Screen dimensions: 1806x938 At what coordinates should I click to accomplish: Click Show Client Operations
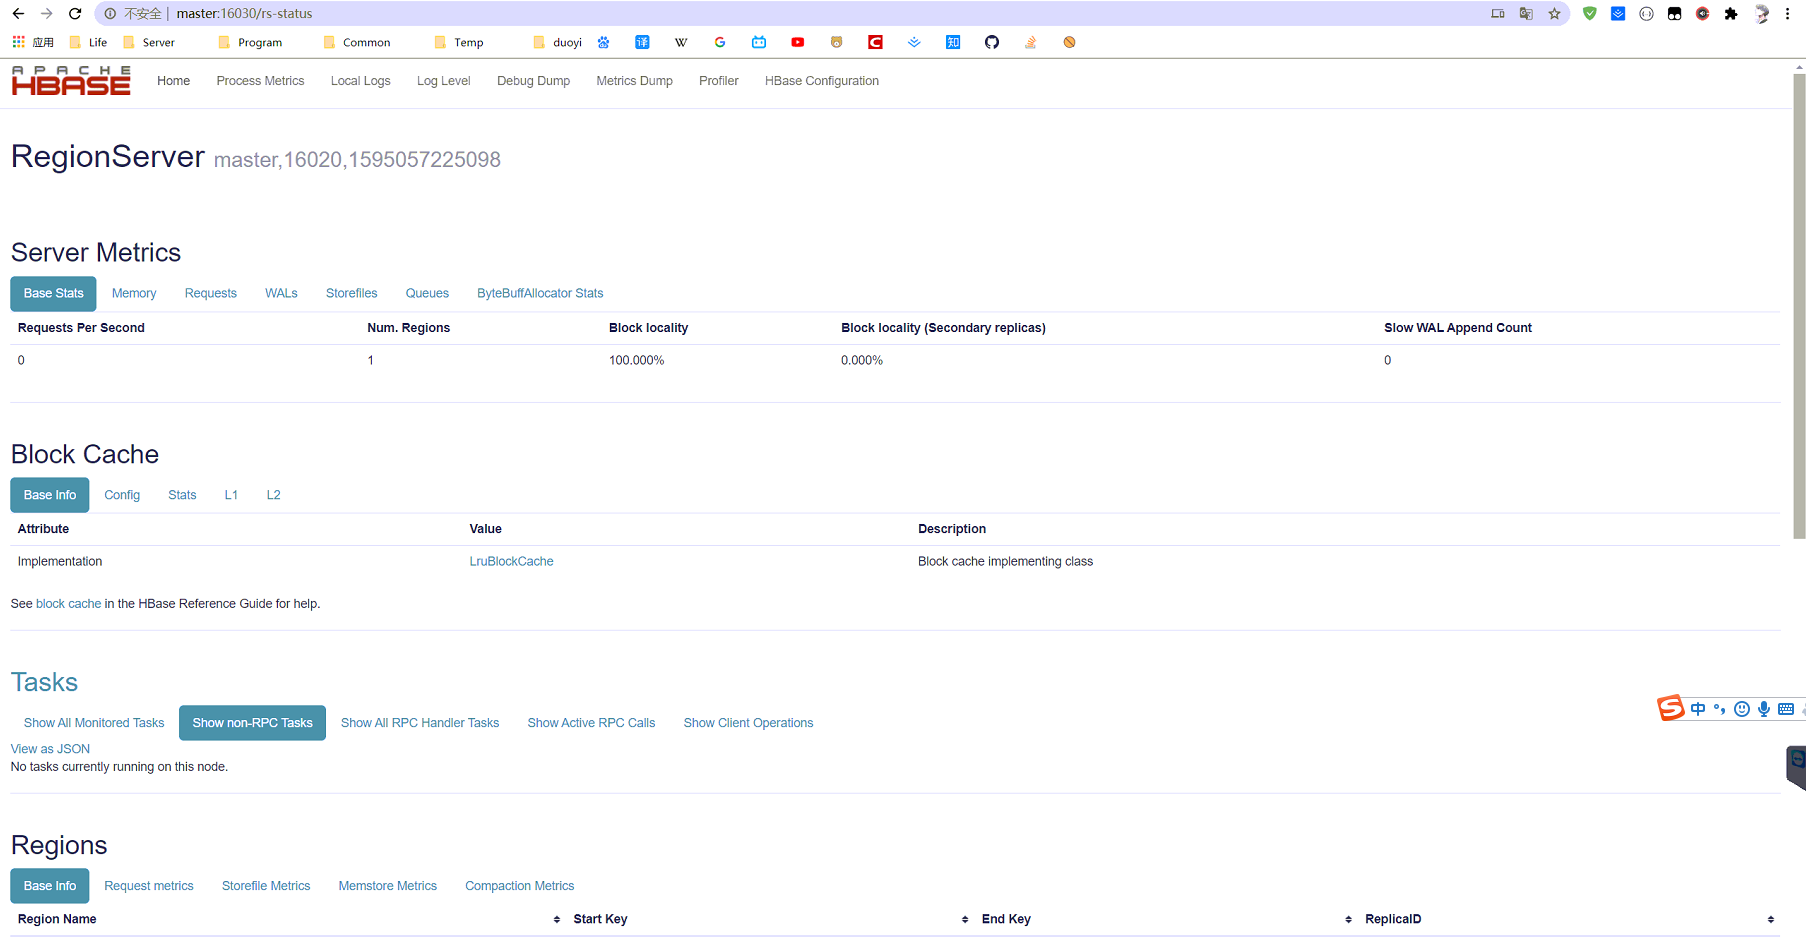[x=748, y=723]
